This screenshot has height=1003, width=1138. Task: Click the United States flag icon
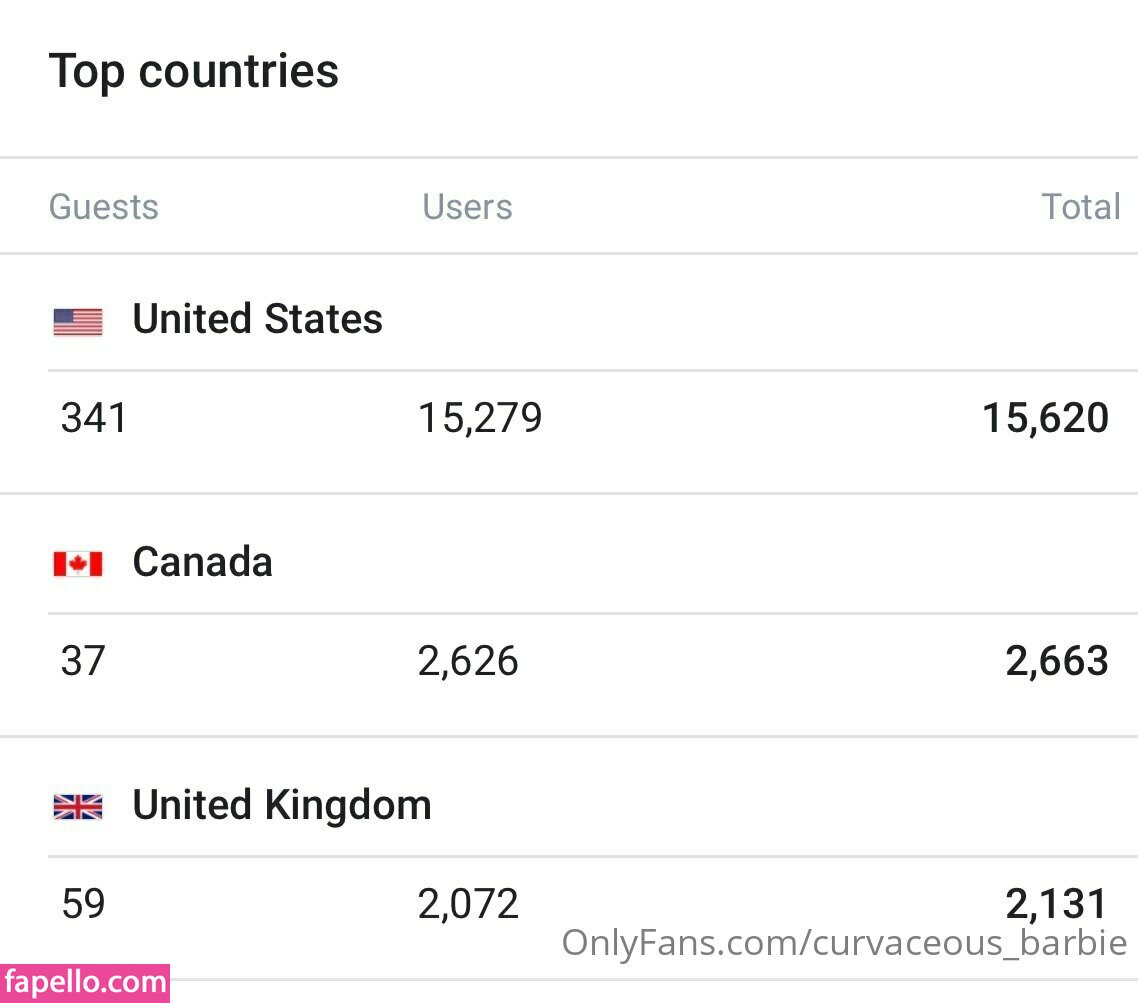tap(78, 321)
